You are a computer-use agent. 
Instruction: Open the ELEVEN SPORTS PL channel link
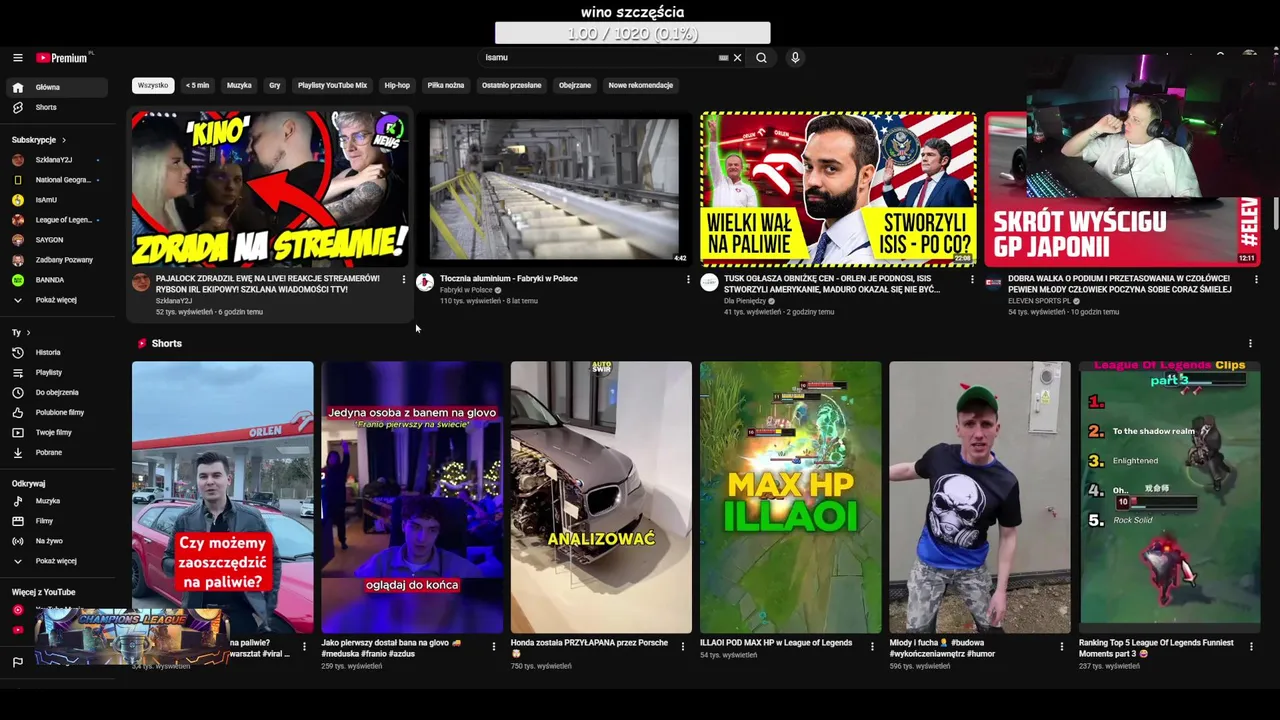(x=1039, y=301)
